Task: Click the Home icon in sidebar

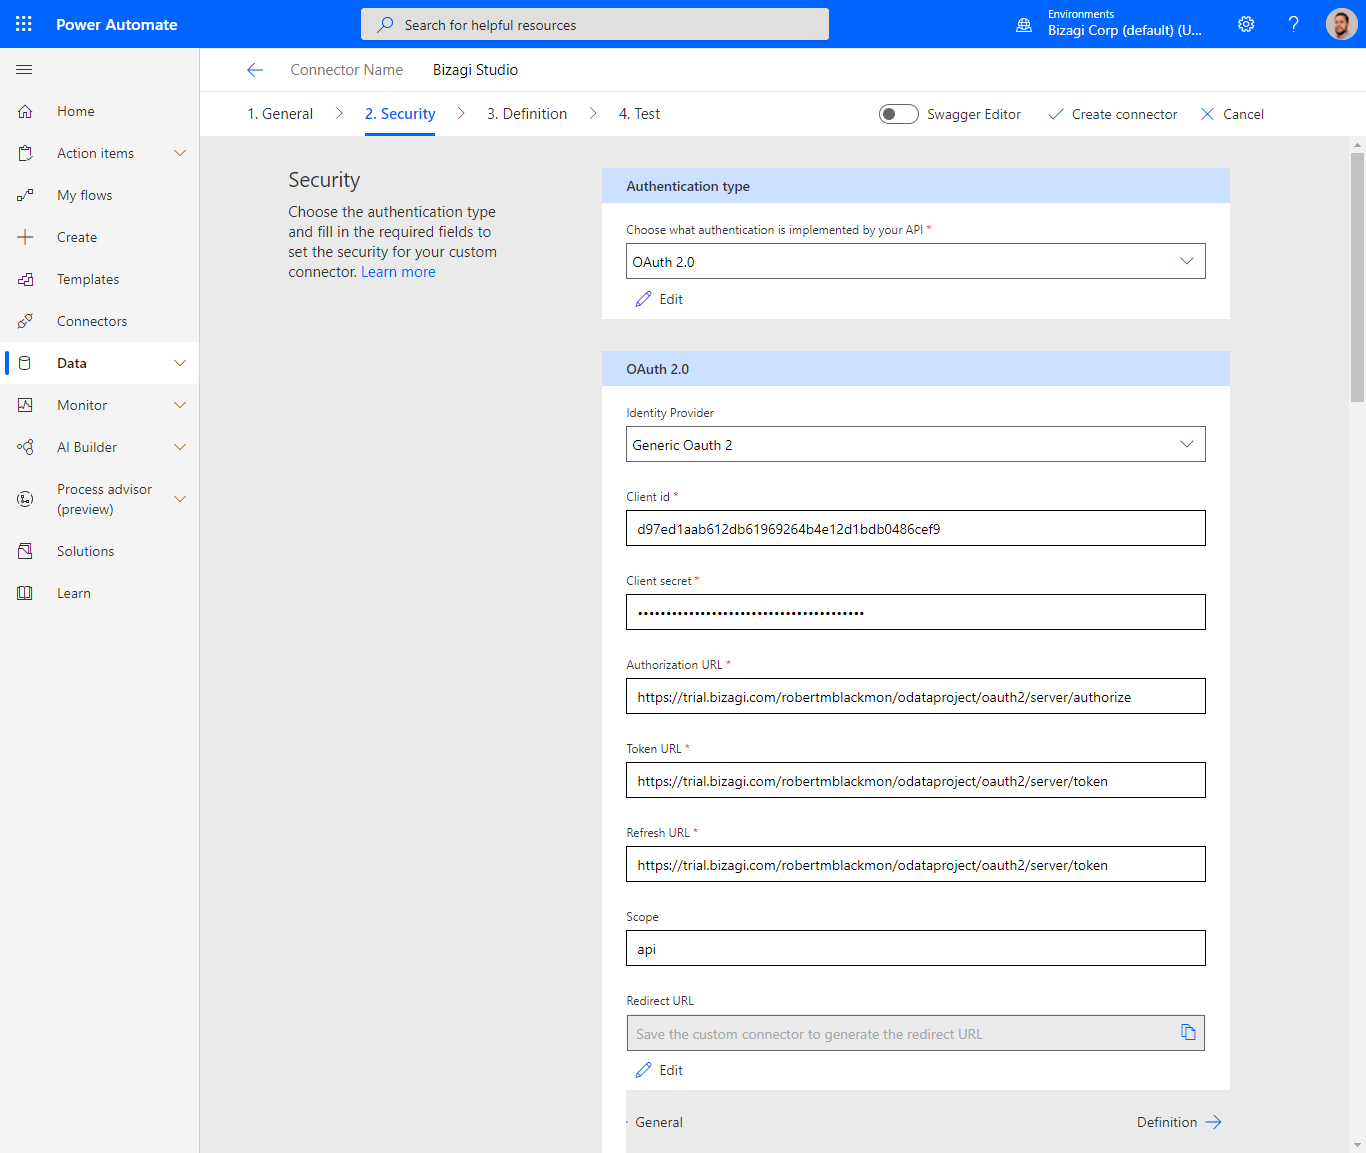Action: coord(26,111)
